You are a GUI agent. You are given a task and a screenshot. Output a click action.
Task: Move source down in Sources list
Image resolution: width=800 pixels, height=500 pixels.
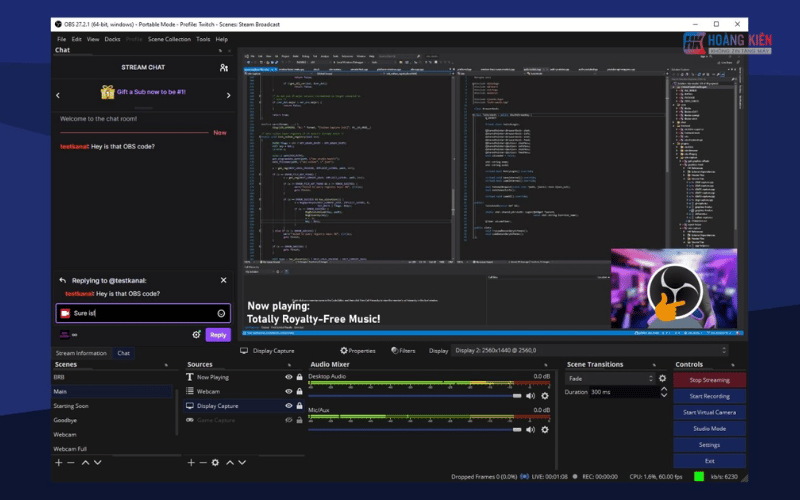pos(242,462)
